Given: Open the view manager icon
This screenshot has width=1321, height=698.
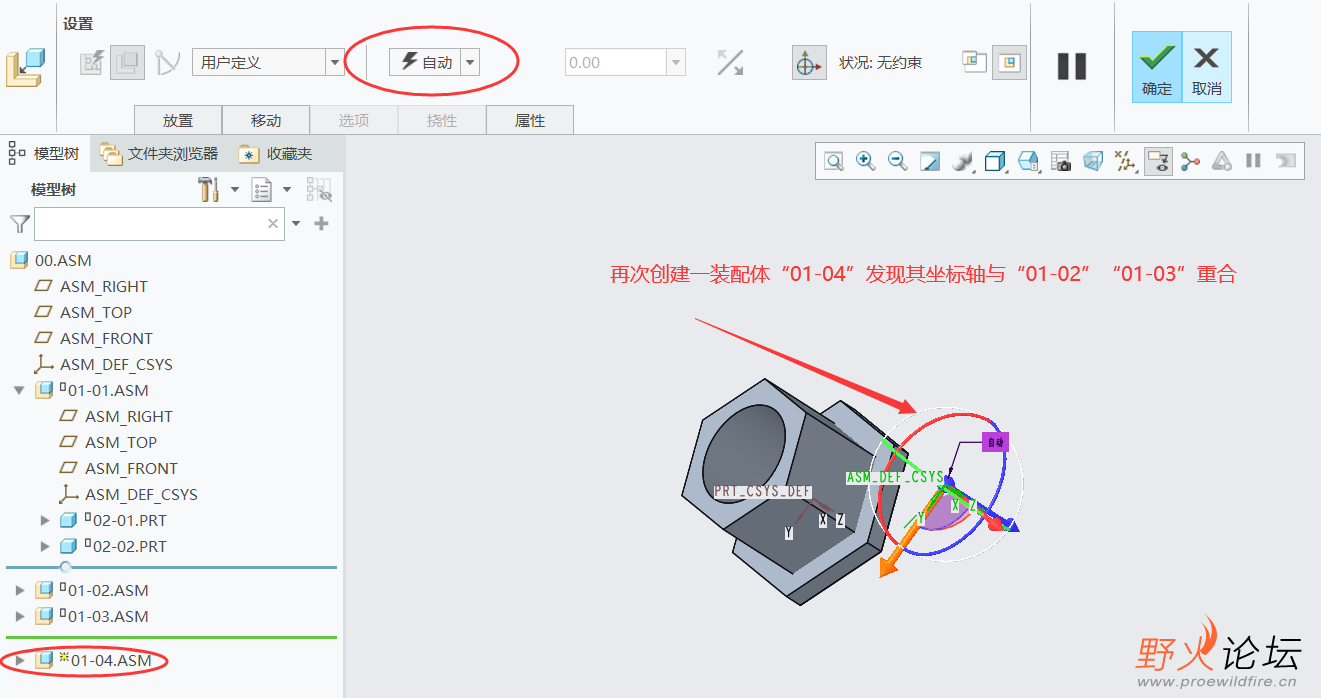Looking at the screenshot, I should tap(1029, 161).
